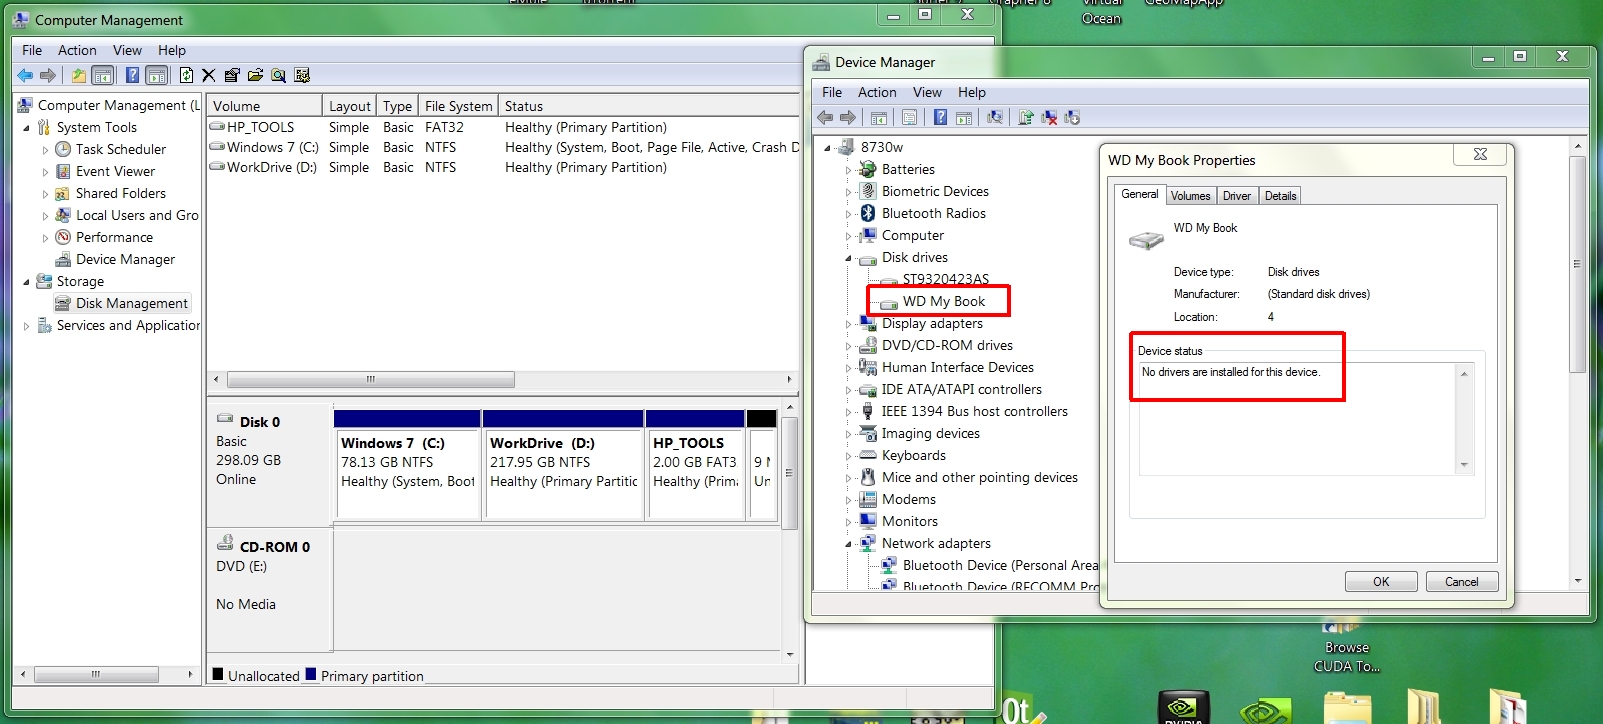This screenshot has height=724, width=1603.
Task: Go up one level in Computer Management
Action: point(78,75)
